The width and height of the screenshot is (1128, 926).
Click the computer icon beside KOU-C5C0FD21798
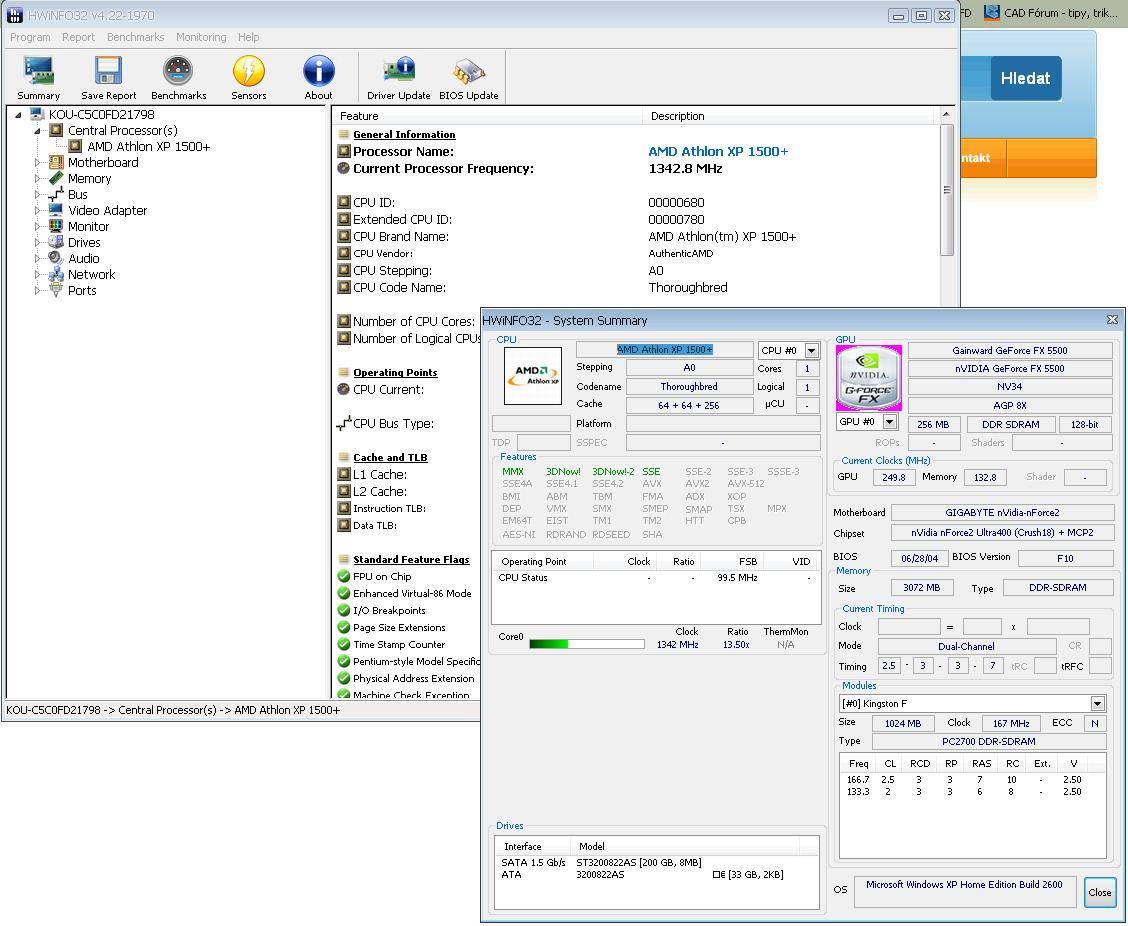37,114
